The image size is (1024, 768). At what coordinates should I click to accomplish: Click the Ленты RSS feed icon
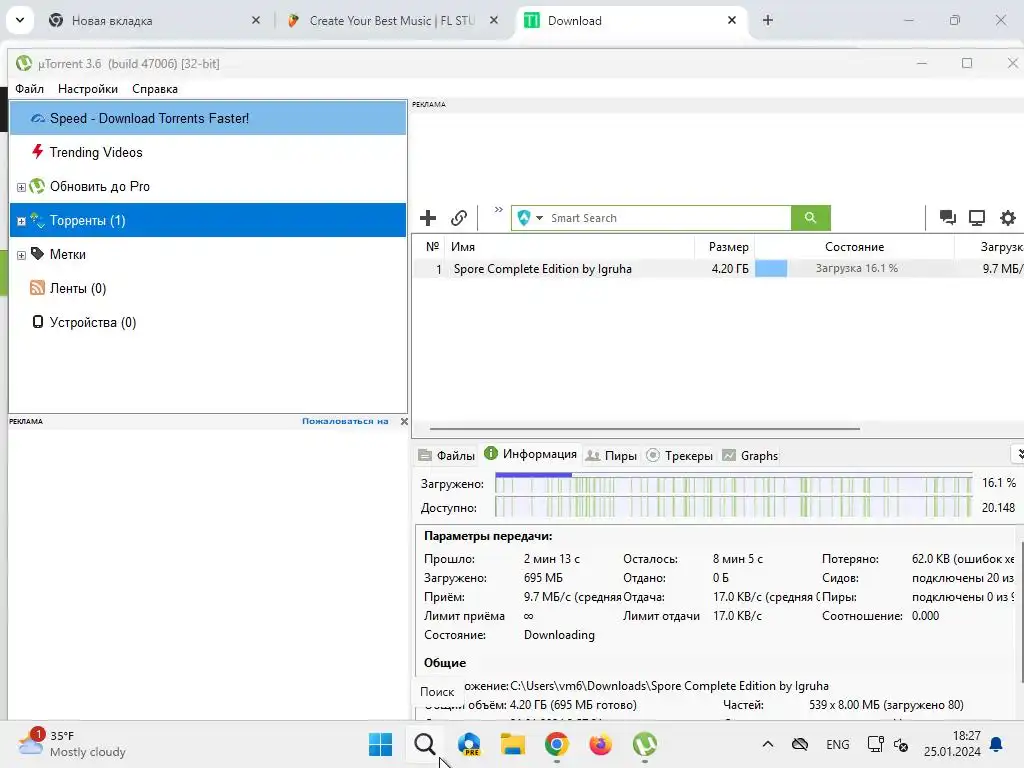tap(37, 287)
